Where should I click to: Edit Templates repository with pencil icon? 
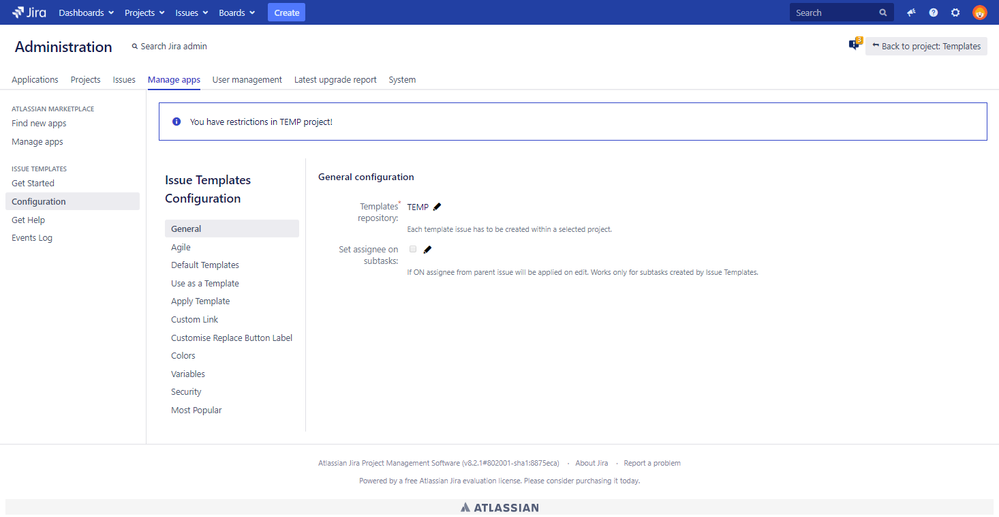click(x=436, y=207)
